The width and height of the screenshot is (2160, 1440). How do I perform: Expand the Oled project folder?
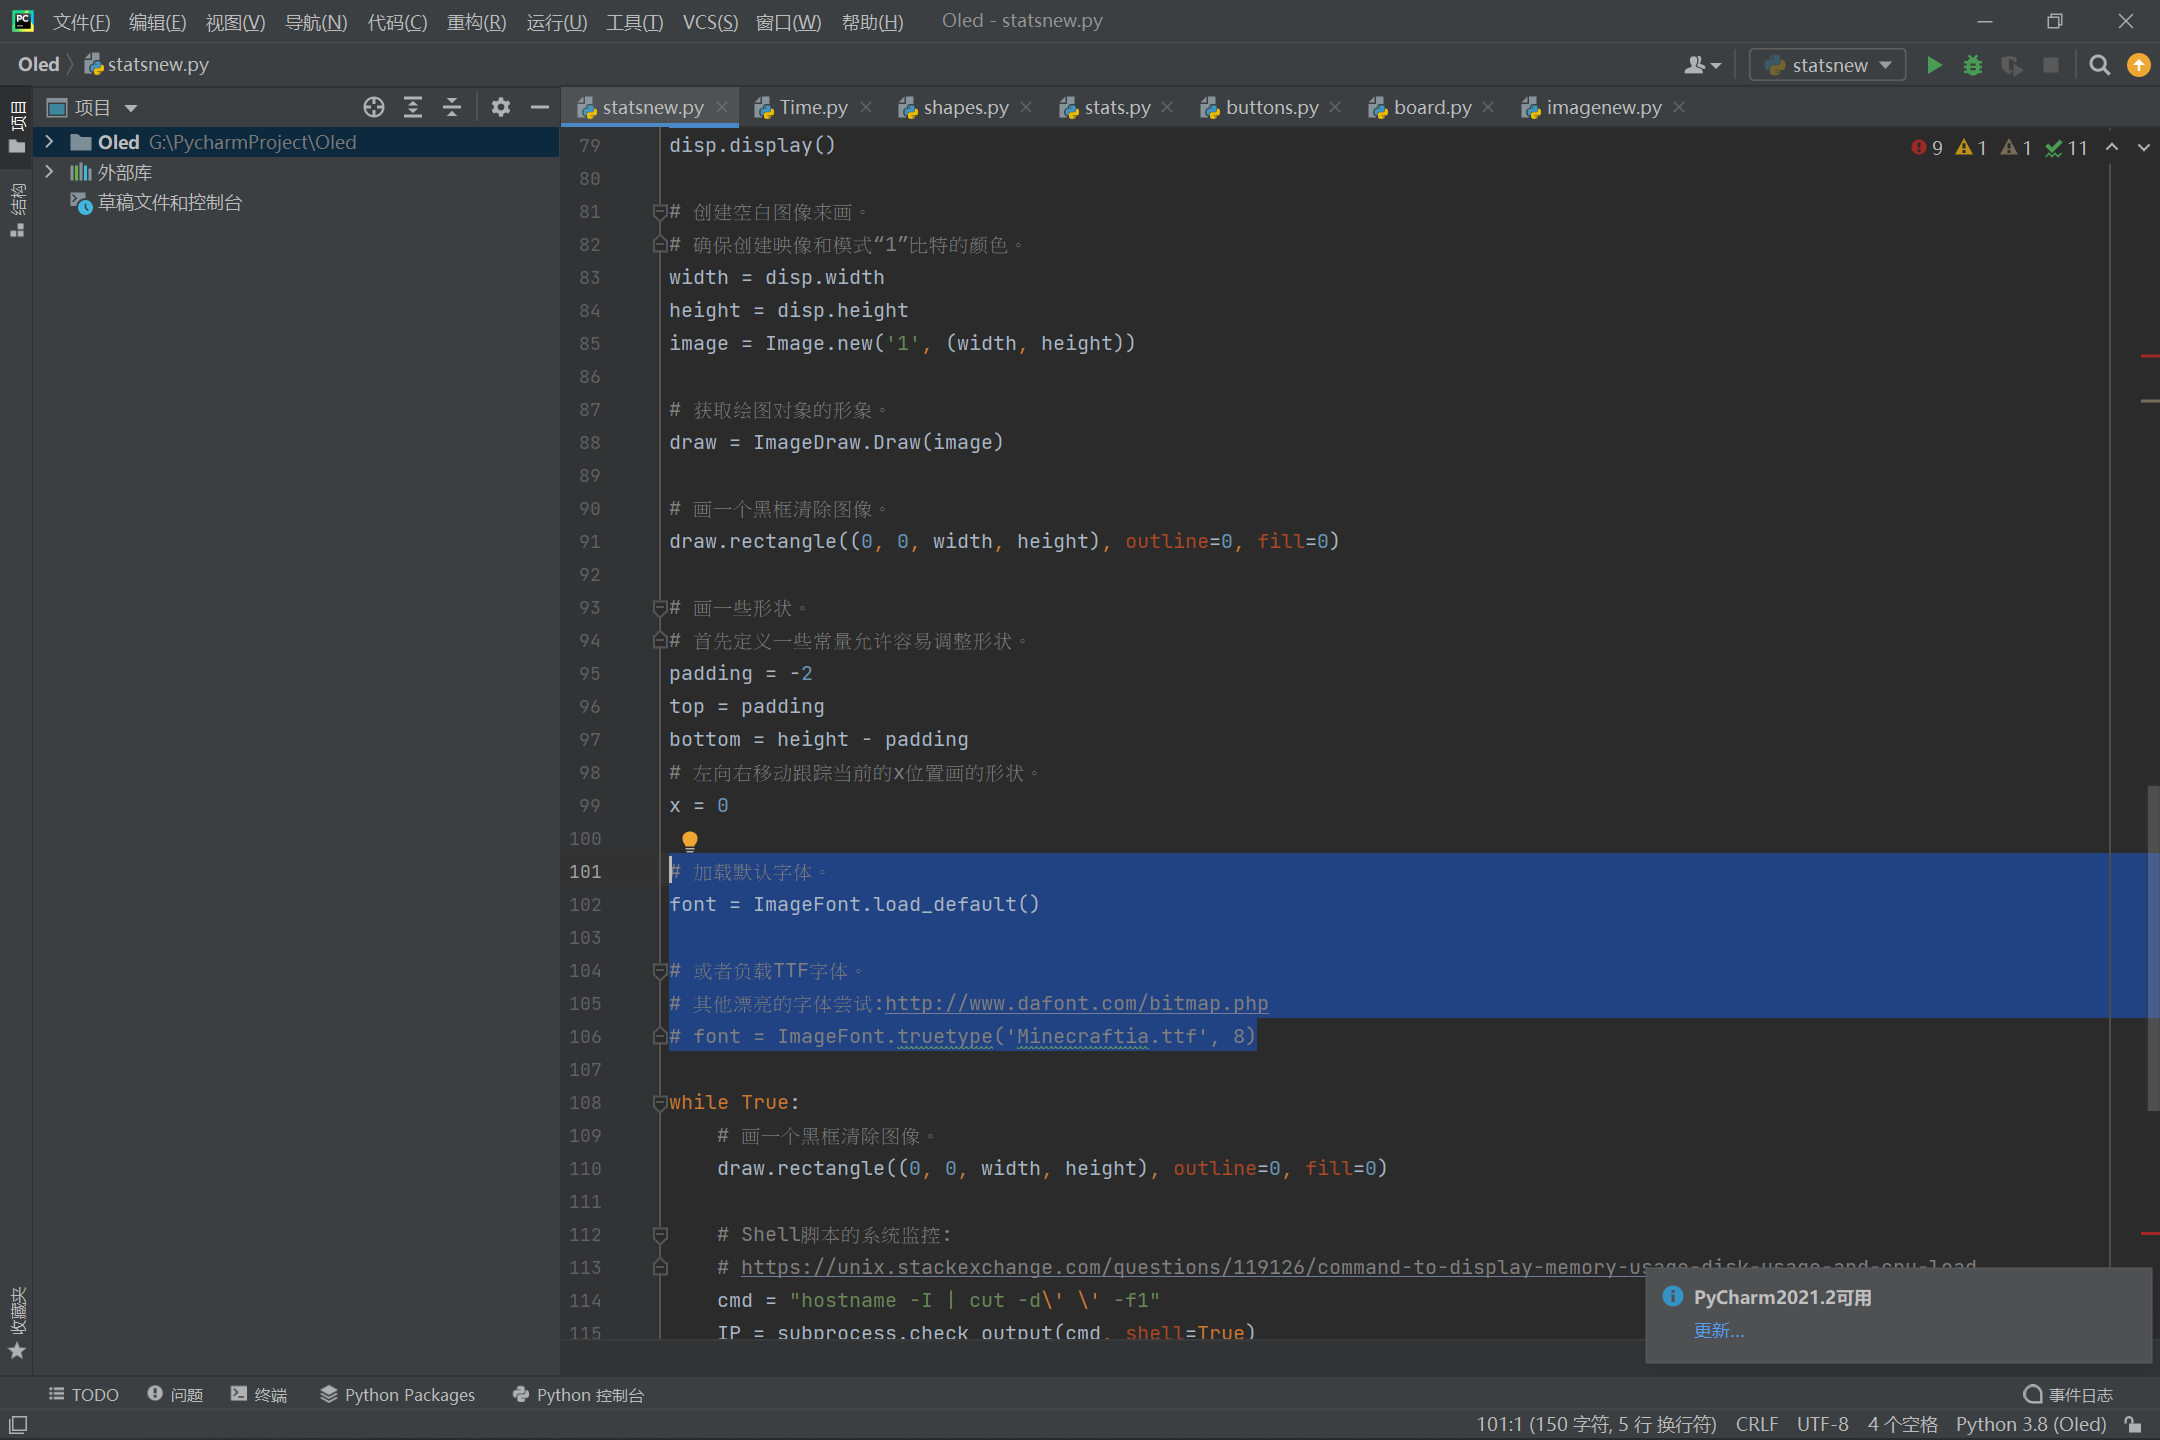click(x=49, y=142)
